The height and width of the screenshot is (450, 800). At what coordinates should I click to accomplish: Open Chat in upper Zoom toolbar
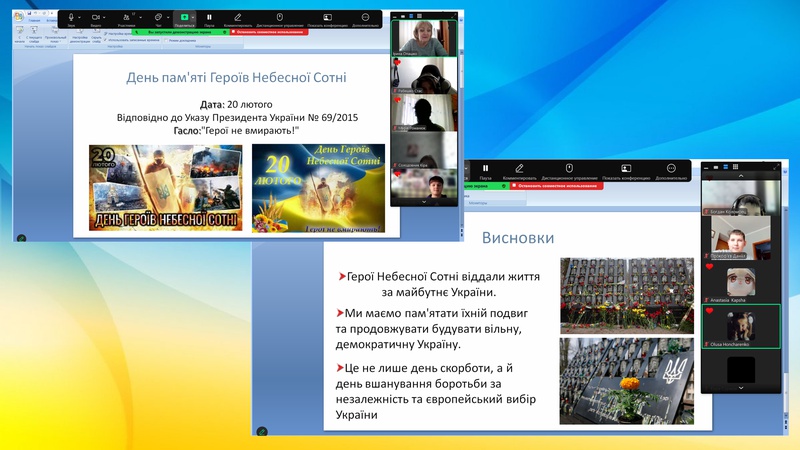point(158,19)
